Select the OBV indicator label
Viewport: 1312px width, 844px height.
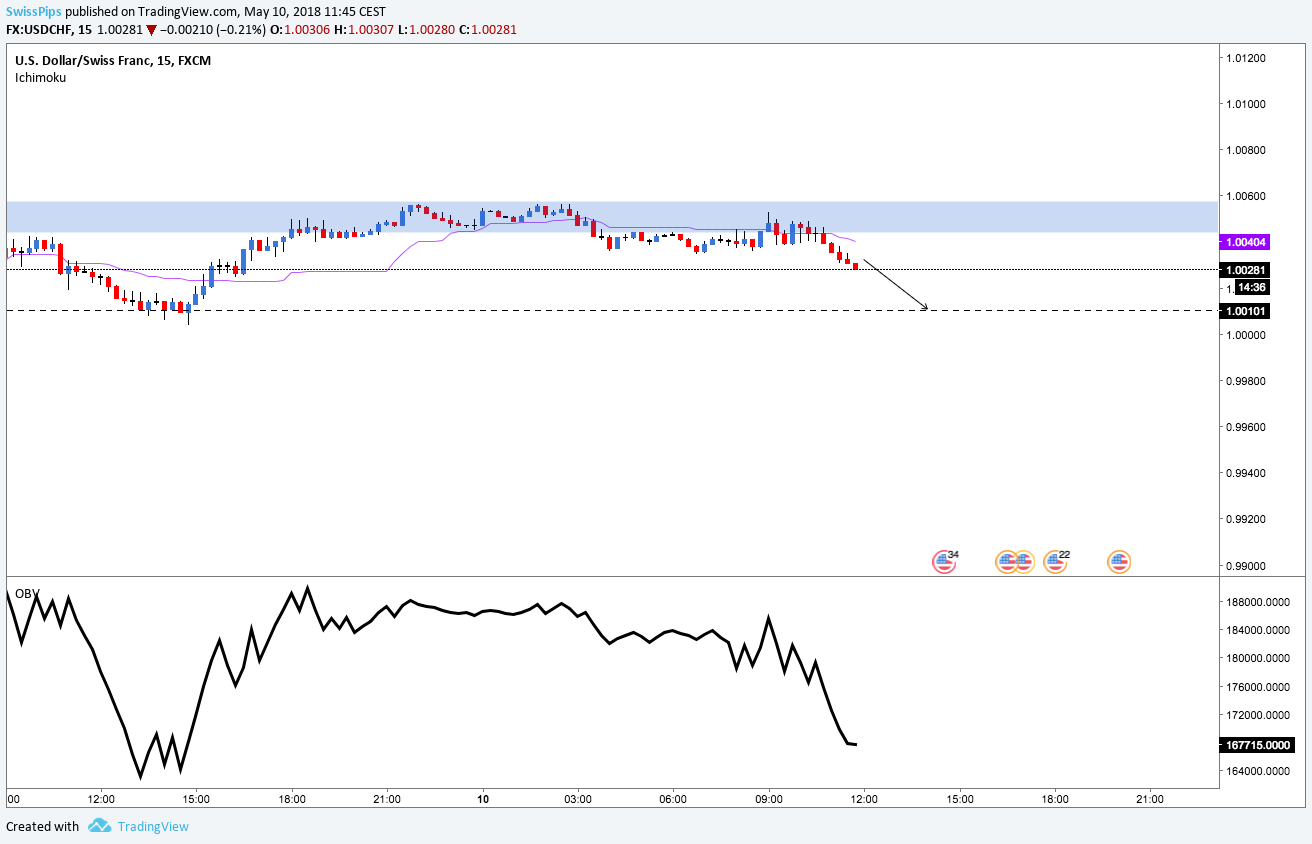tap(26, 593)
